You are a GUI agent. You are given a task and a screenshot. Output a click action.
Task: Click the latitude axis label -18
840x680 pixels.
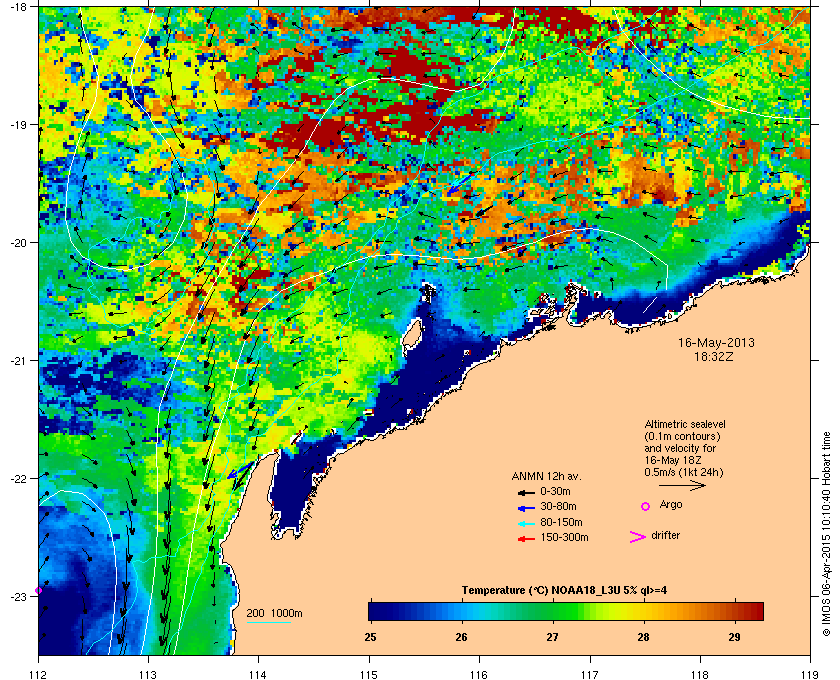(x=18, y=7)
